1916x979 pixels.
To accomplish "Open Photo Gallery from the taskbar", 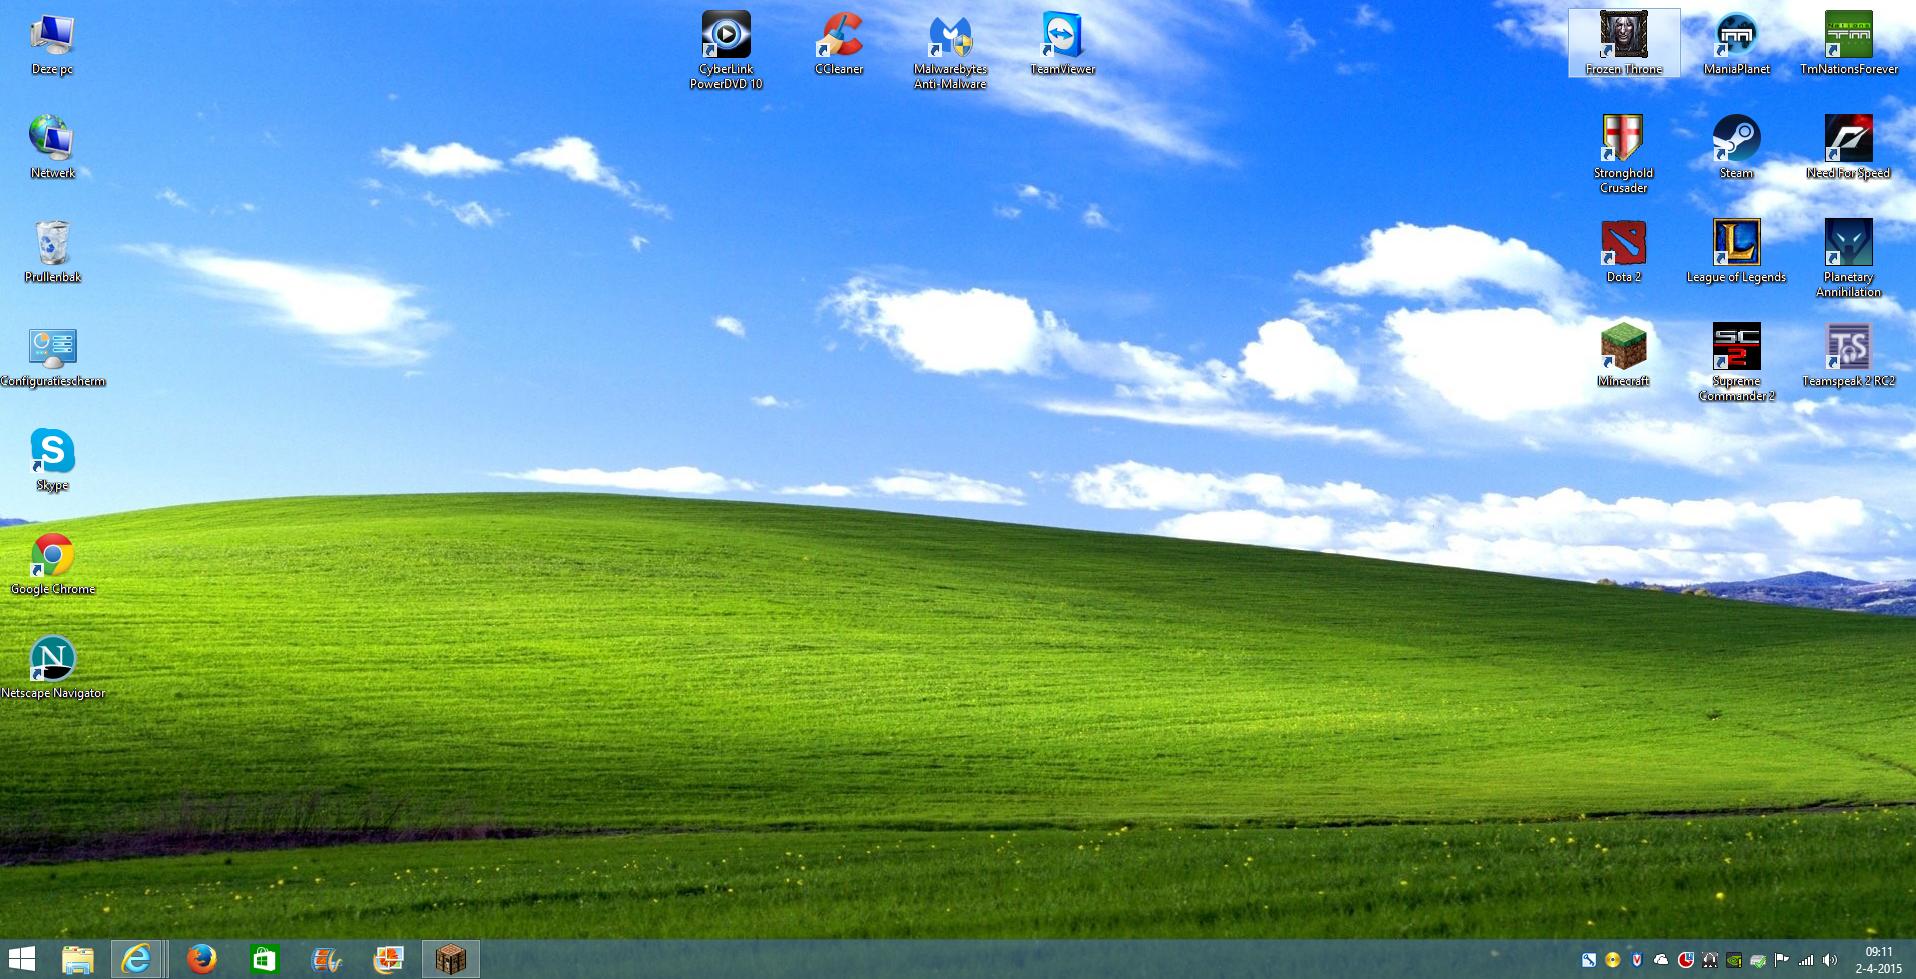I will click(388, 960).
